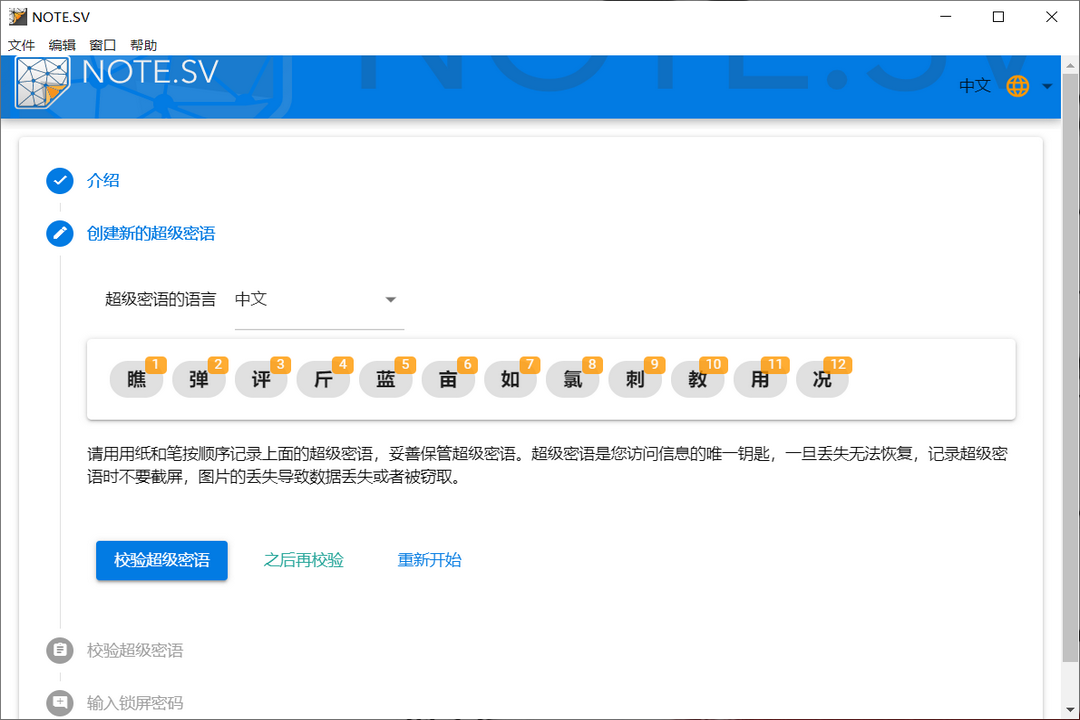Open the 中文 language selector
1080x720 pixels.
pyautogui.click(x=974, y=86)
